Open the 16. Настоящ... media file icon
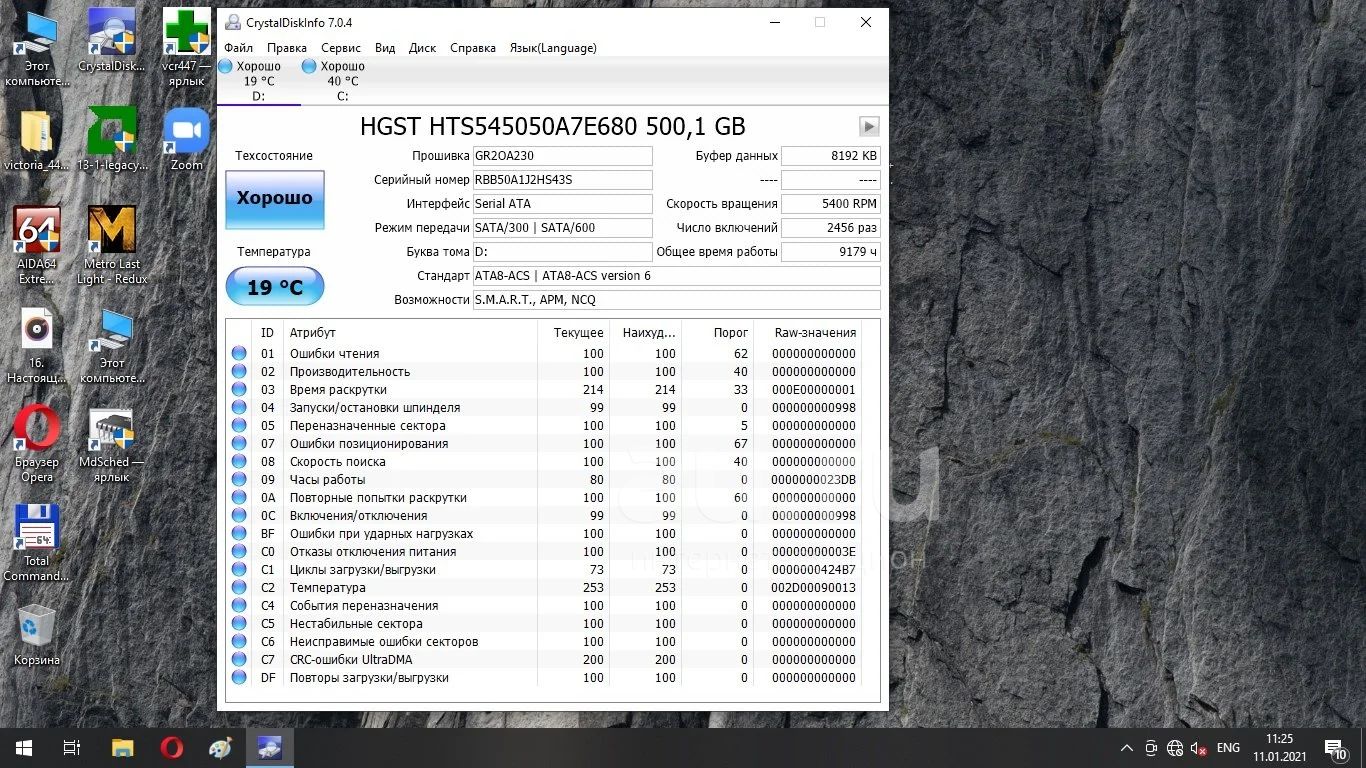 pos(36,344)
